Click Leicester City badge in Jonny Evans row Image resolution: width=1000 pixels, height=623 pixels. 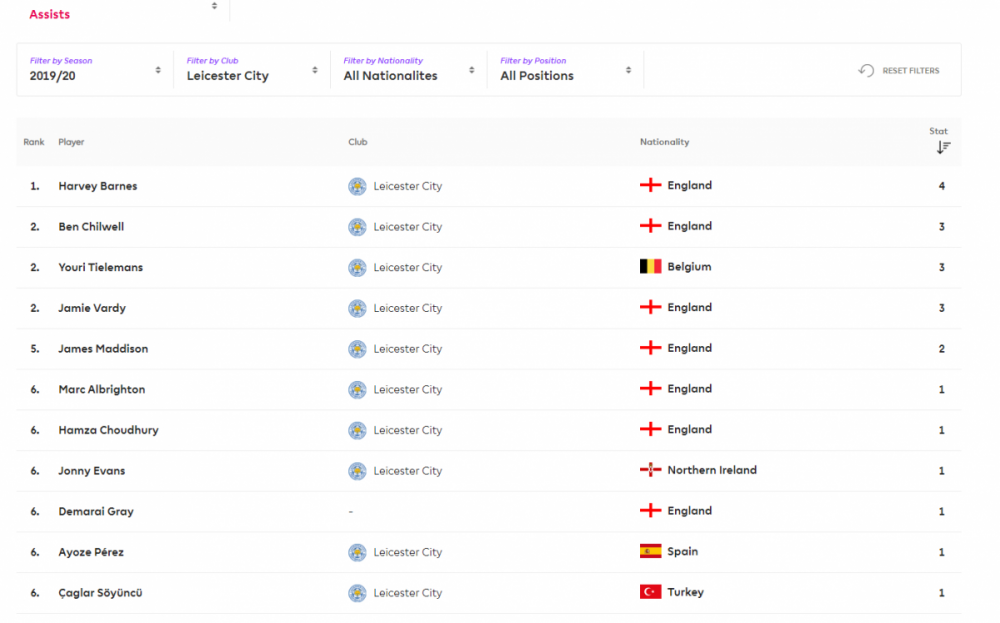(357, 471)
